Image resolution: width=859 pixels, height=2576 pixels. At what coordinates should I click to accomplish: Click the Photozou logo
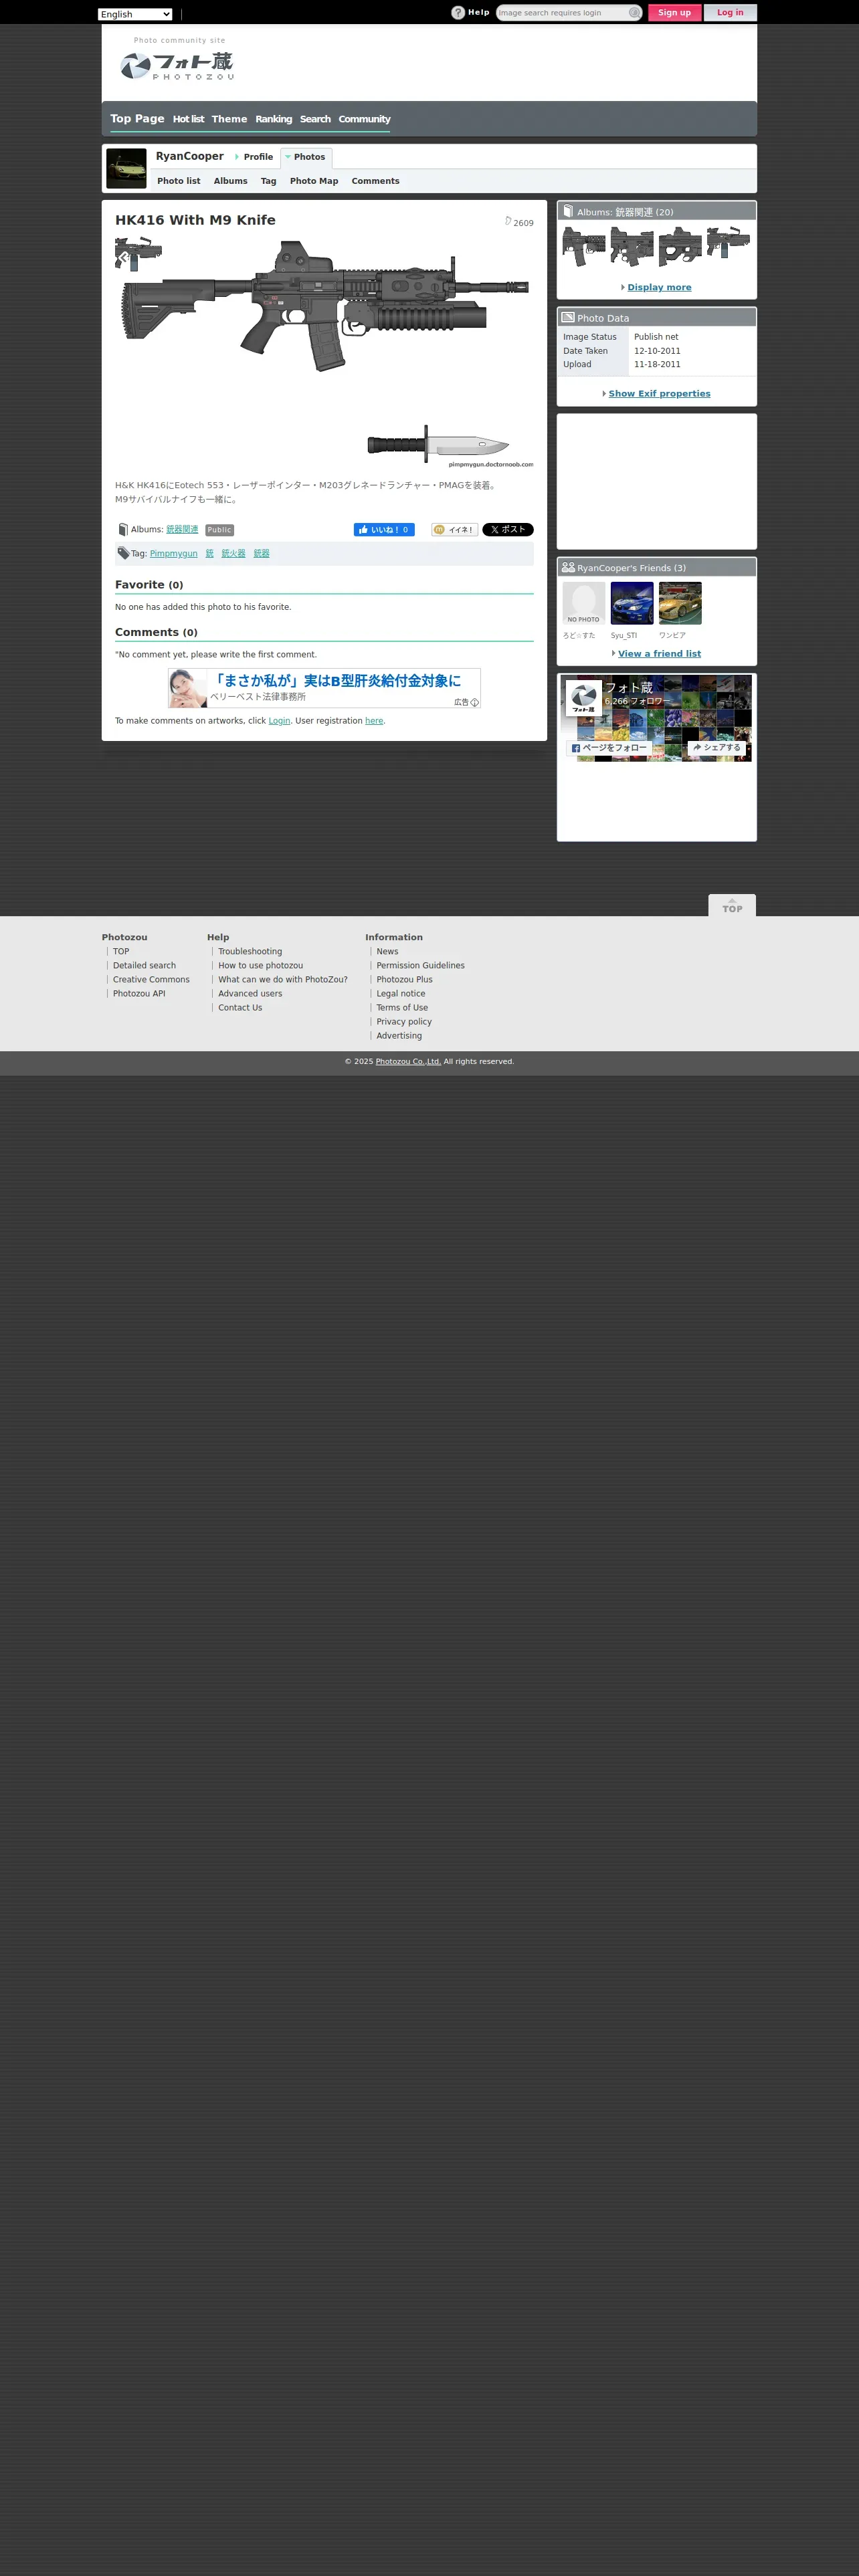point(177,66)
